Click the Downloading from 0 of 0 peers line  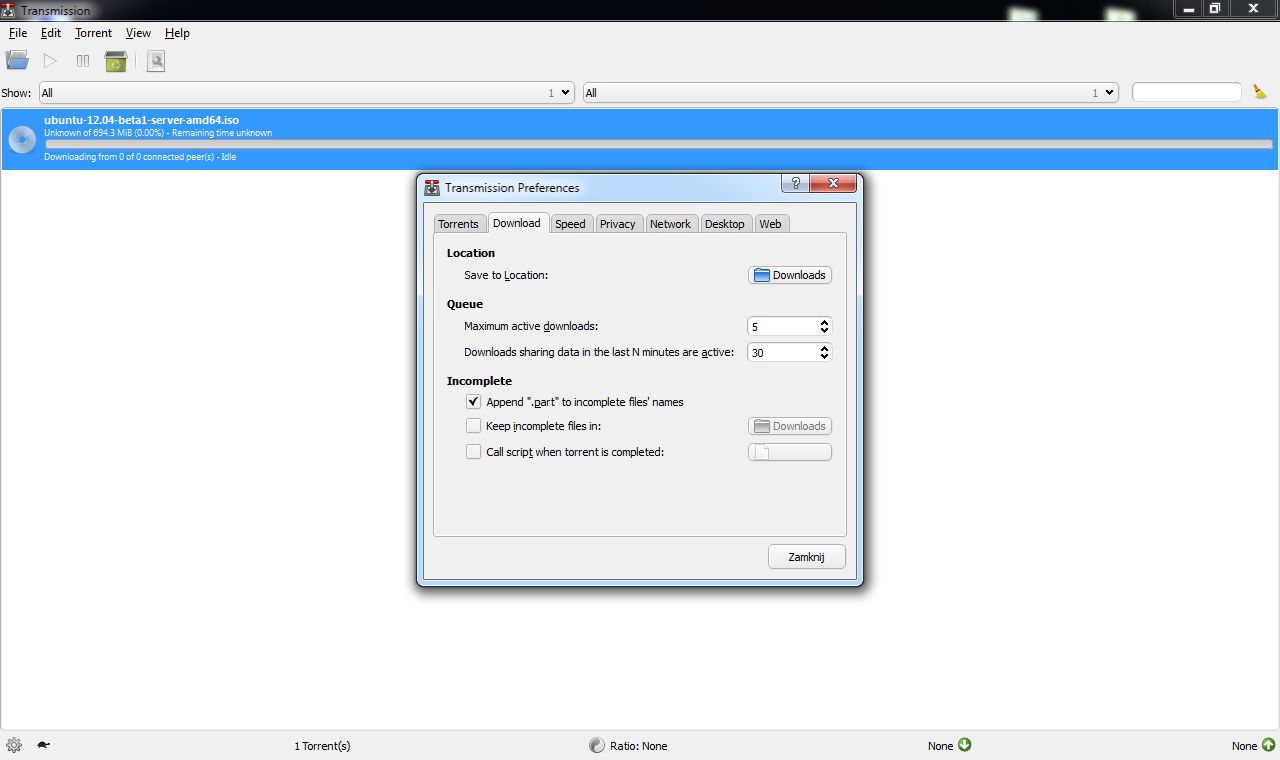pos(140,157)
